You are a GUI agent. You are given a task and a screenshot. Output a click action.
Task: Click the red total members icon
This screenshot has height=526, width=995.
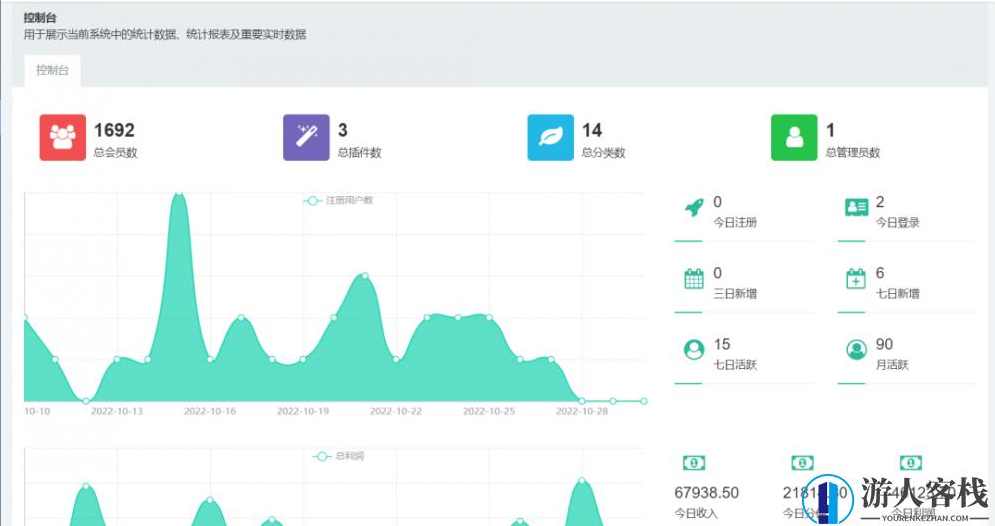click(x=62, y=137)
